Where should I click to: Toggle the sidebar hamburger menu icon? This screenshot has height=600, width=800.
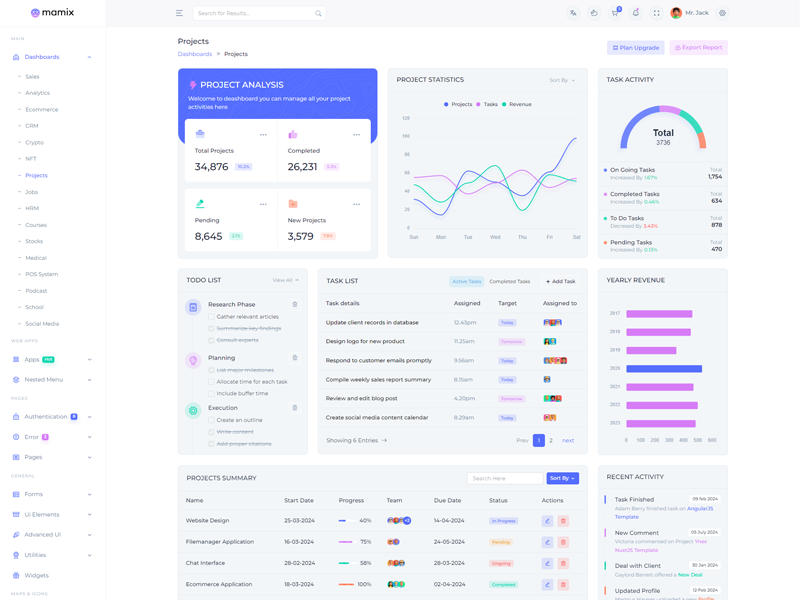(179, 13)
